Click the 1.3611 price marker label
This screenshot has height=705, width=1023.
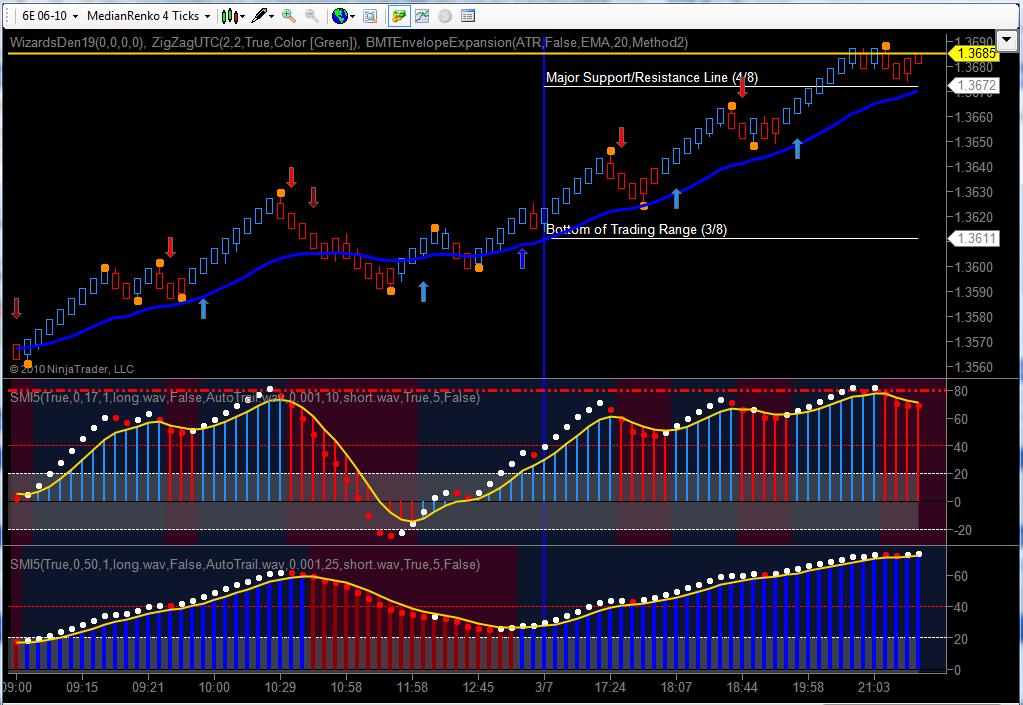click(973, 238)
